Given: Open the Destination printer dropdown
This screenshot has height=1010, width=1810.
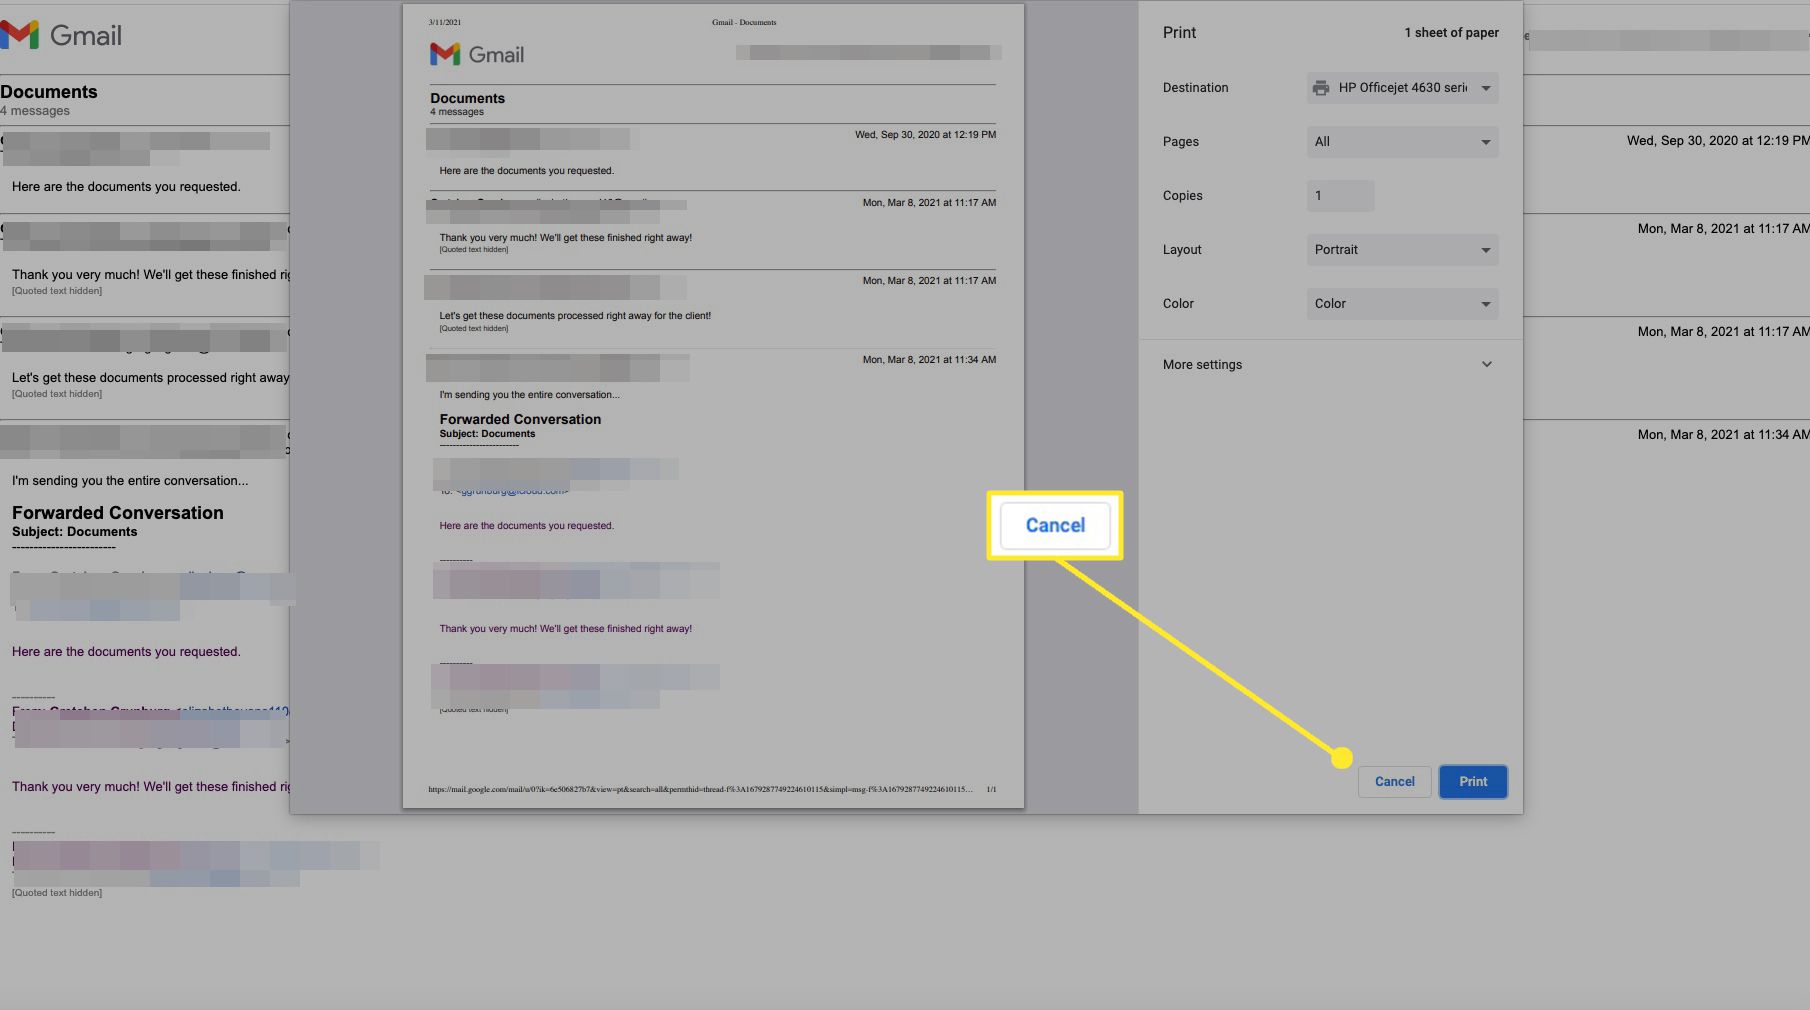Looking at the screenshot, I should [1402, 88].
